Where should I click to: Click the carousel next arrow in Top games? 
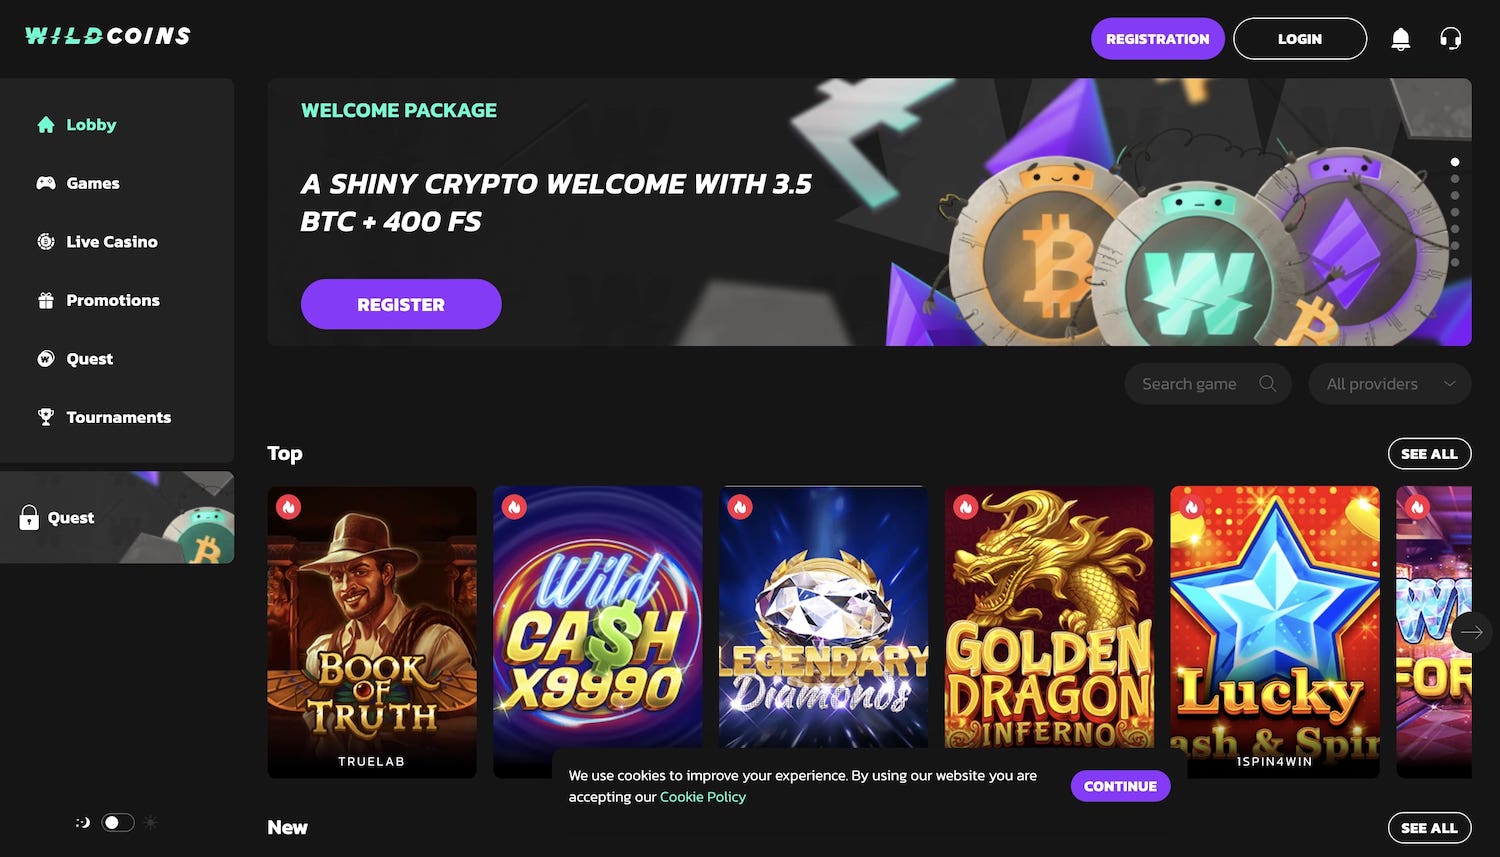[x=1471, y=632]
